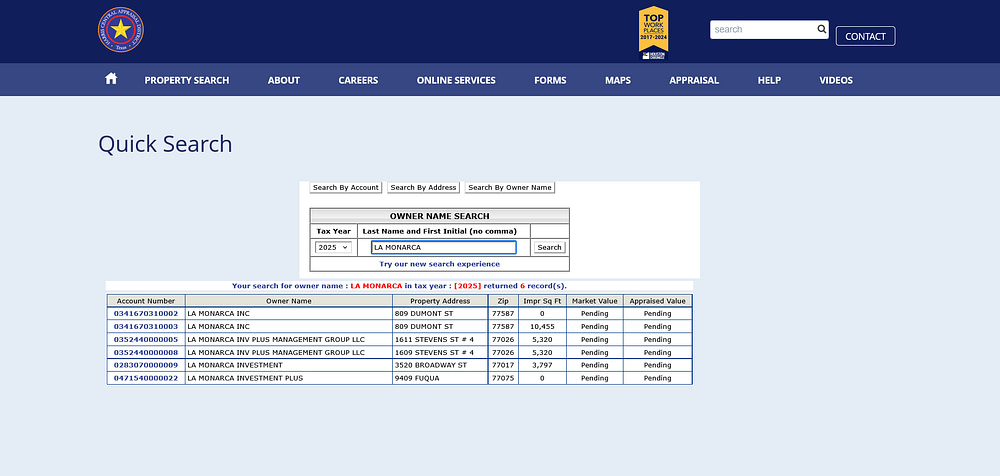This screenshot has height=476, width=1000.
Task: Click the 3520 BROADWAY ST address
Action: point(431,365)
